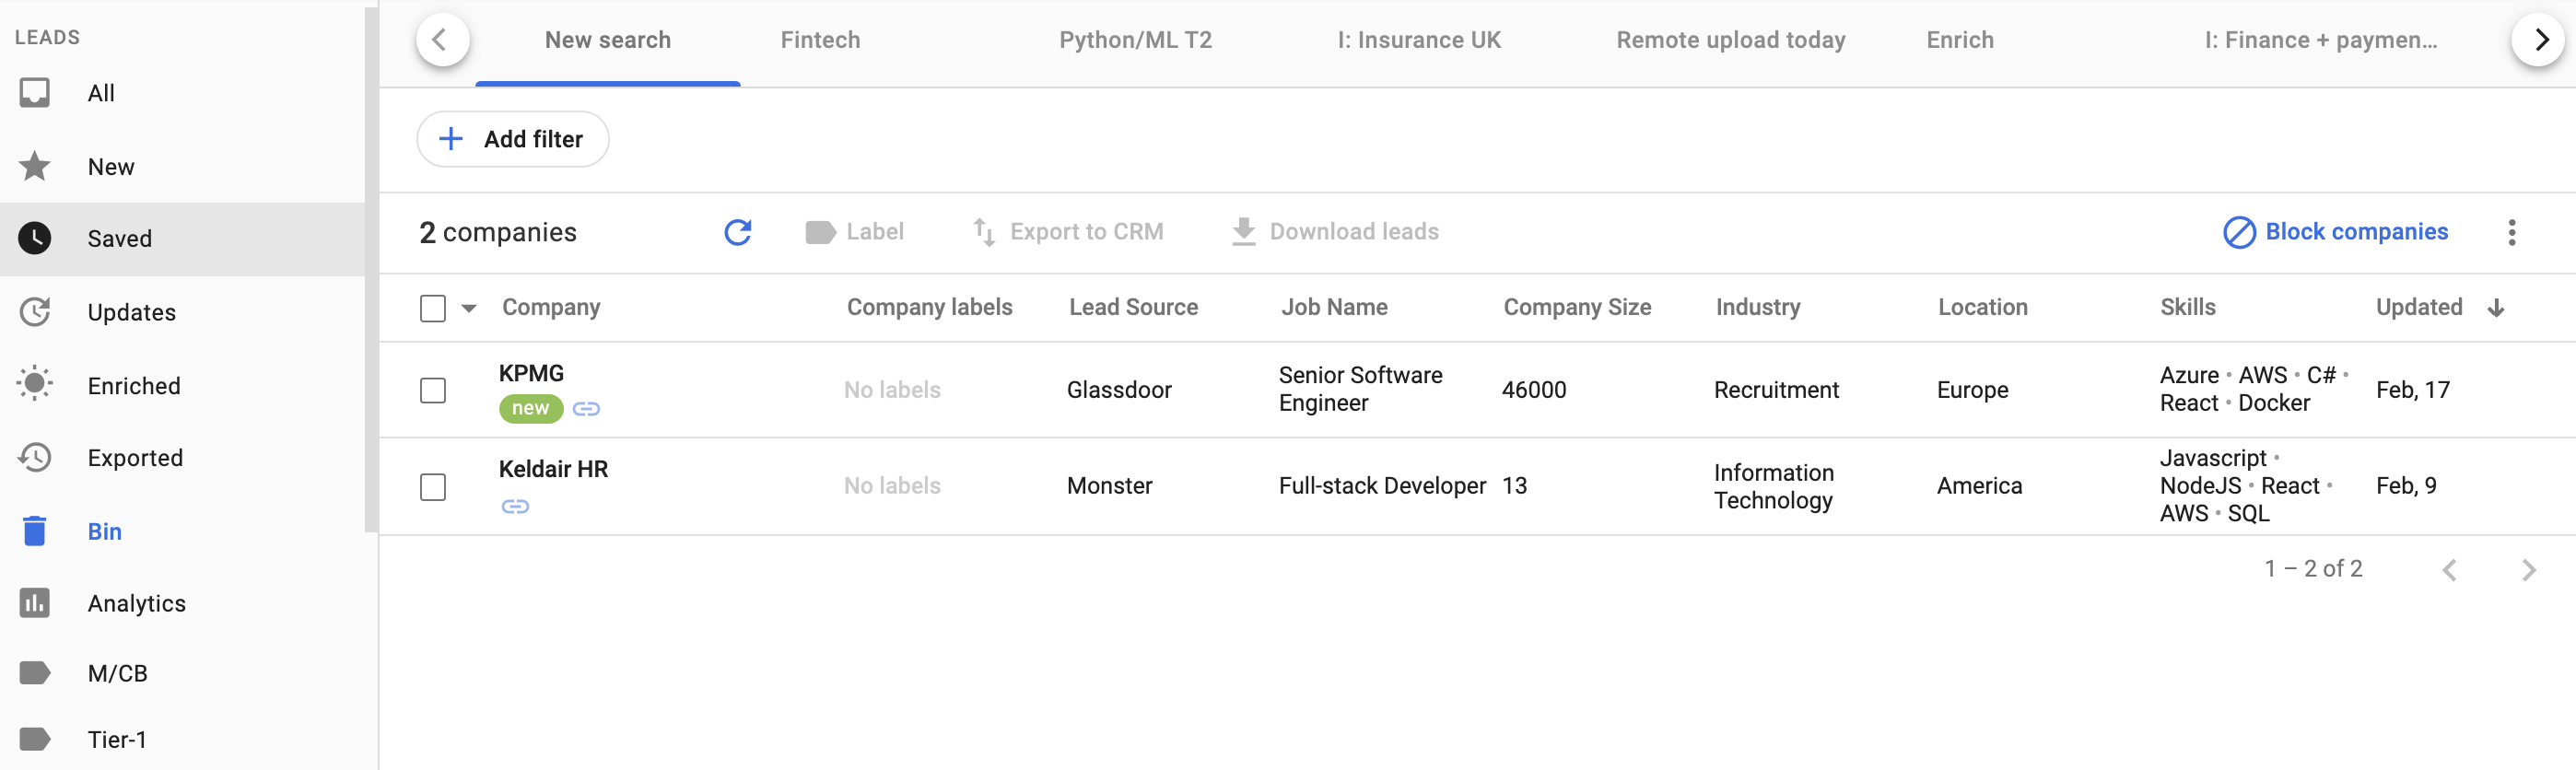Toggle the select-all companies checkbox

(433, 308)
